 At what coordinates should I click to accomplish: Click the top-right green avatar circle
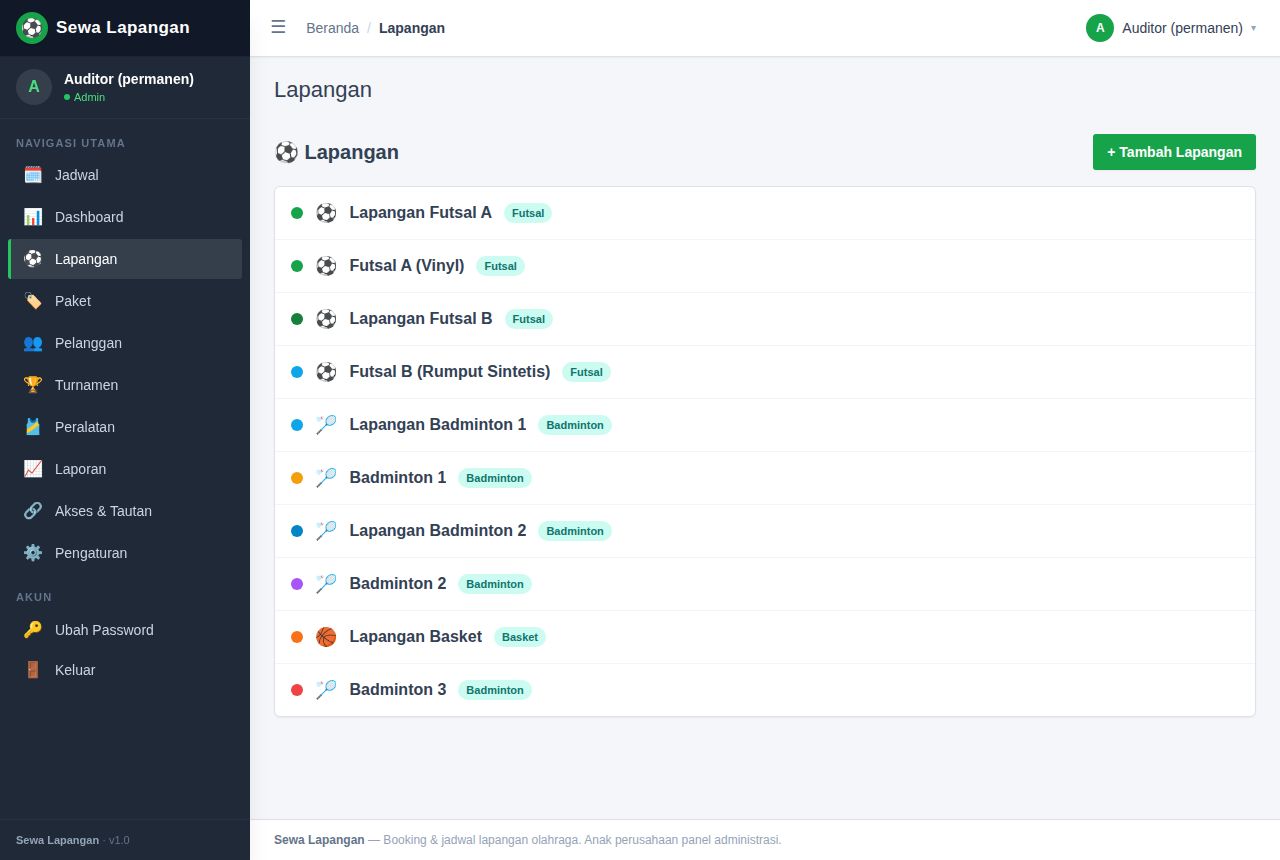tap(1100, 28)
